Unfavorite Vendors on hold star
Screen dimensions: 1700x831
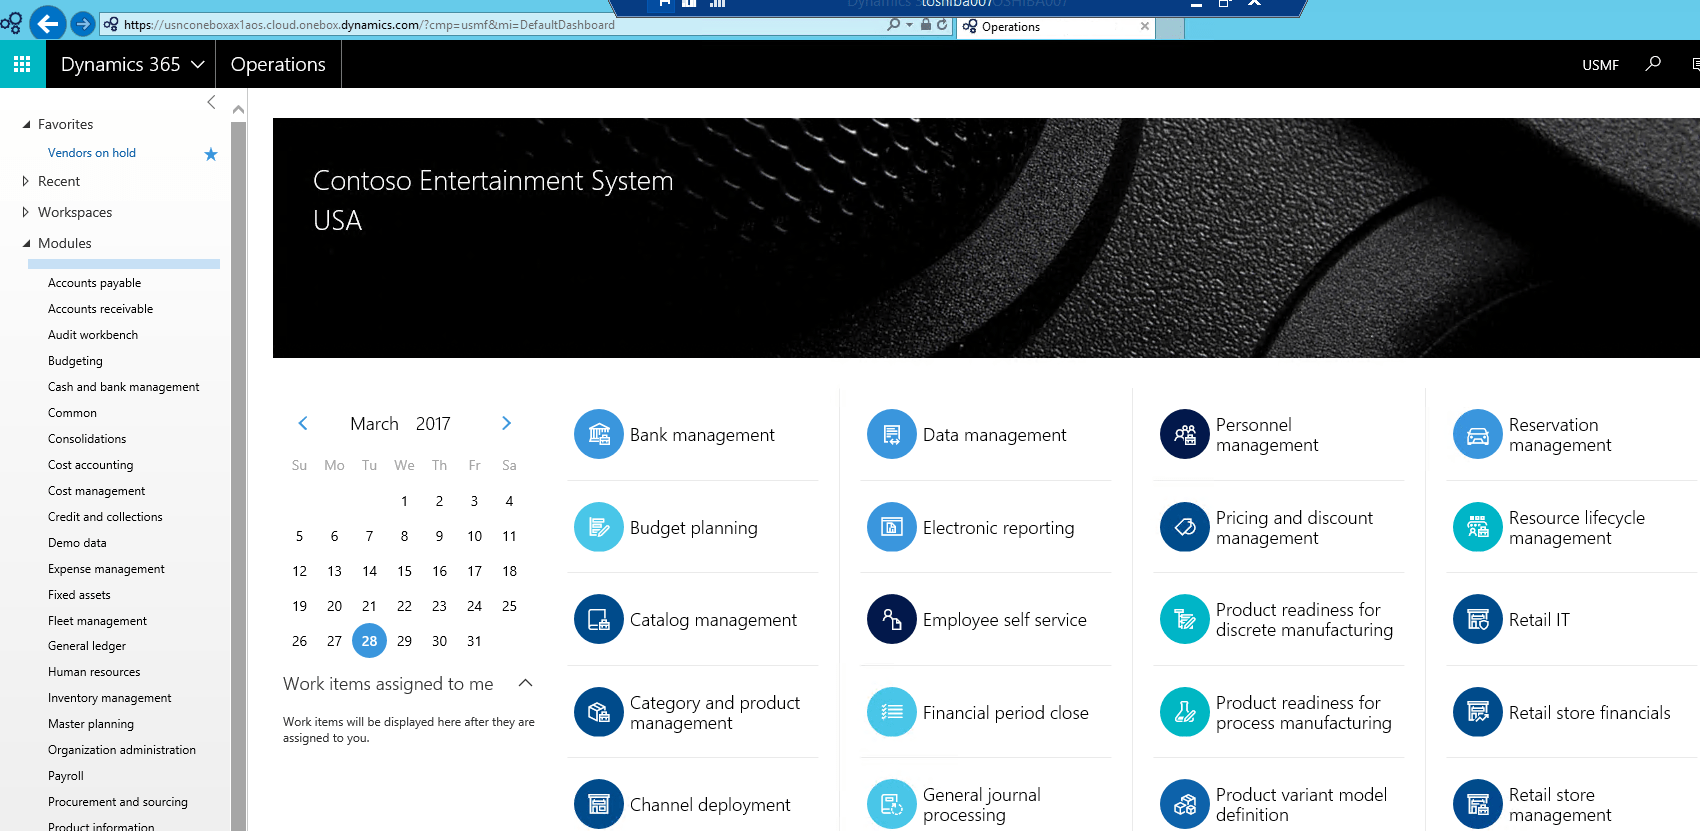pyautogui.click(x=211, y=154)
